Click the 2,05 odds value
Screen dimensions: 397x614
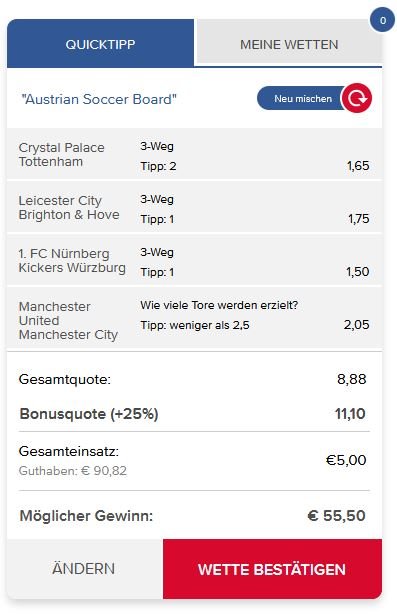356,325
